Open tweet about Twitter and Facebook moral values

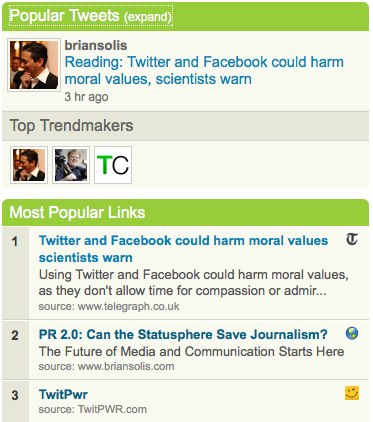pos(204,71)
